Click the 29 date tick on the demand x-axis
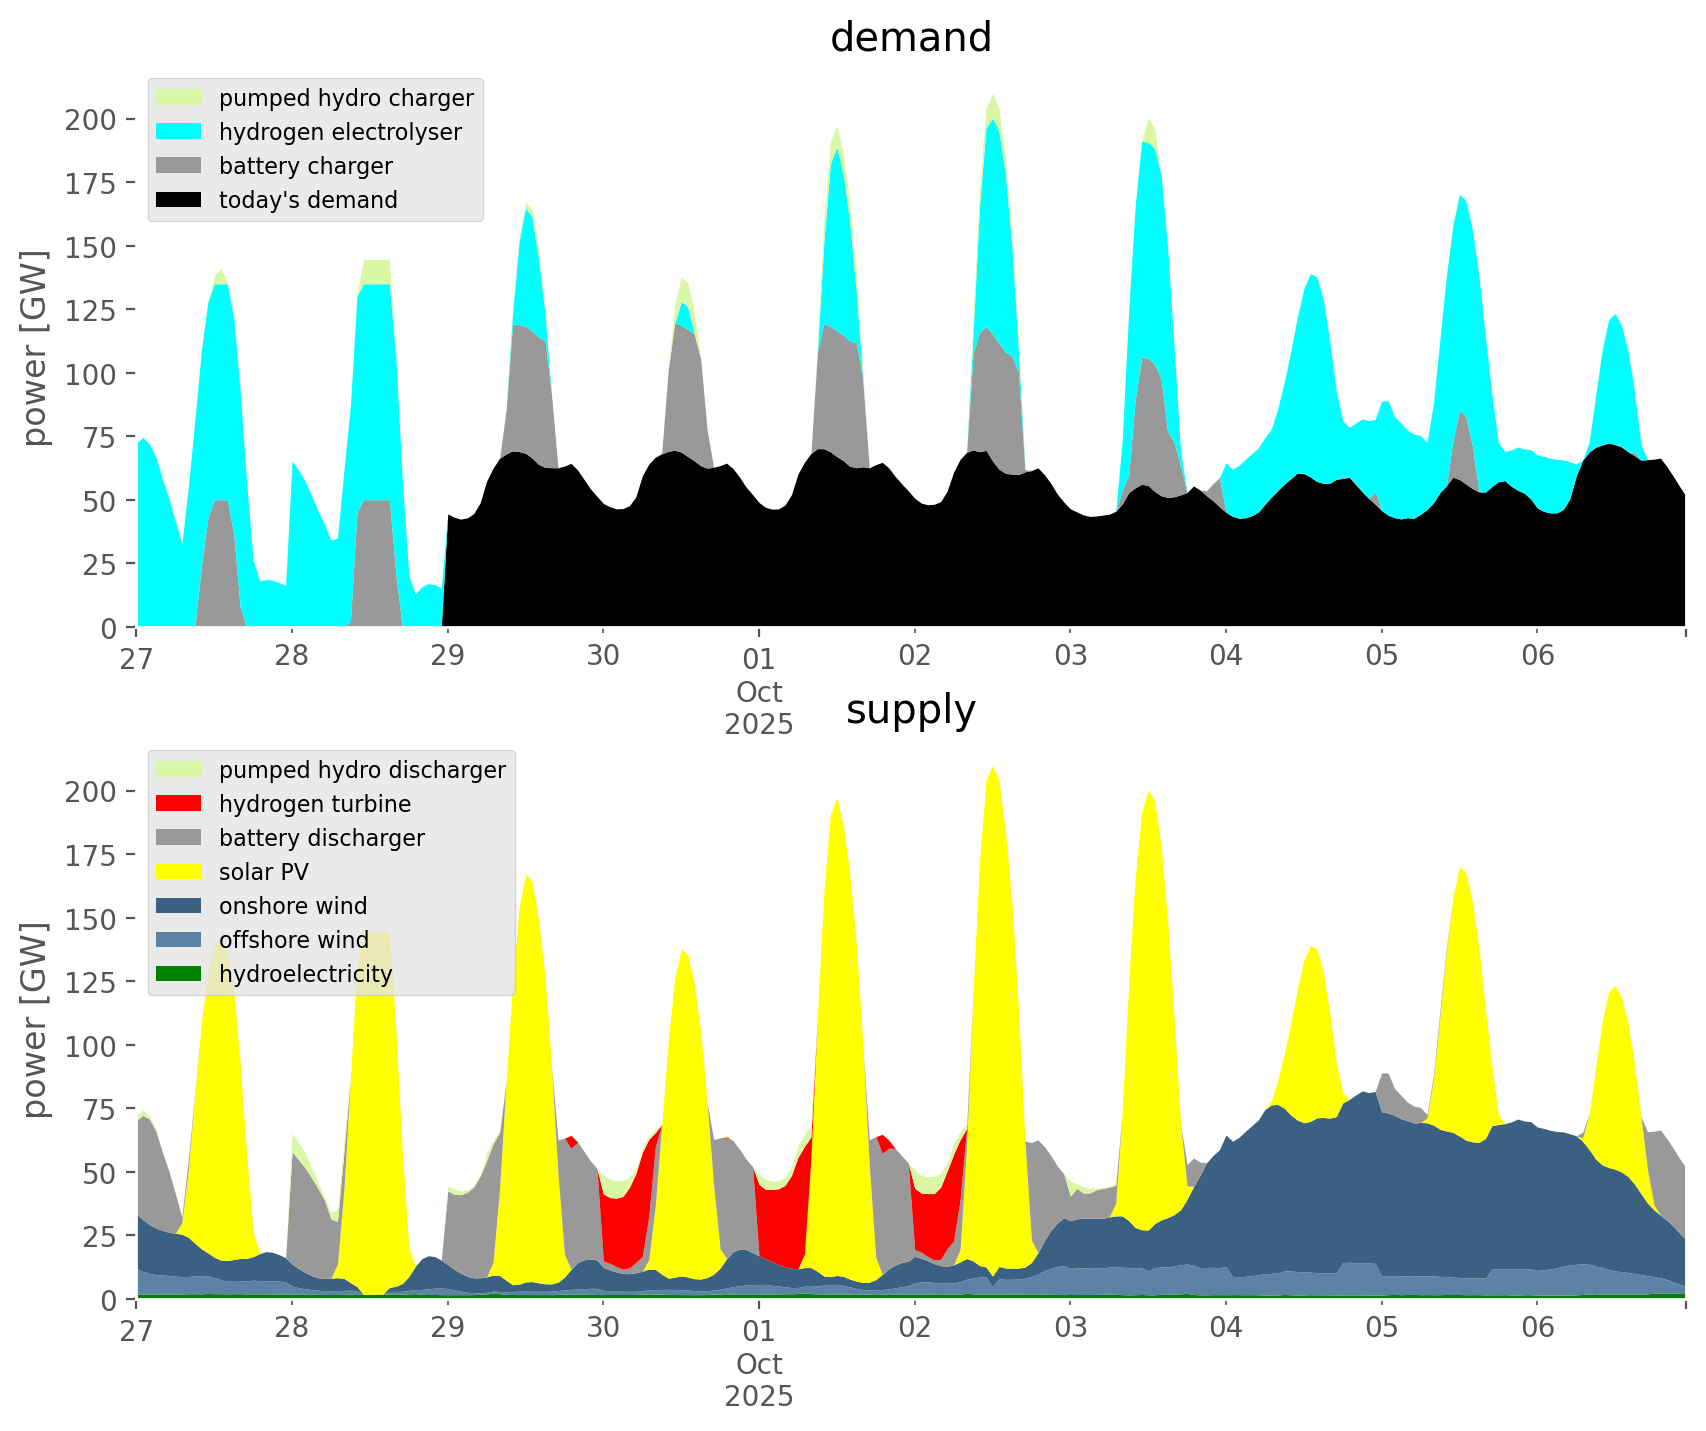Image resolution: width=1706 pixels, height=1431 pixels. pyautogui.click(x=447, y=656)
